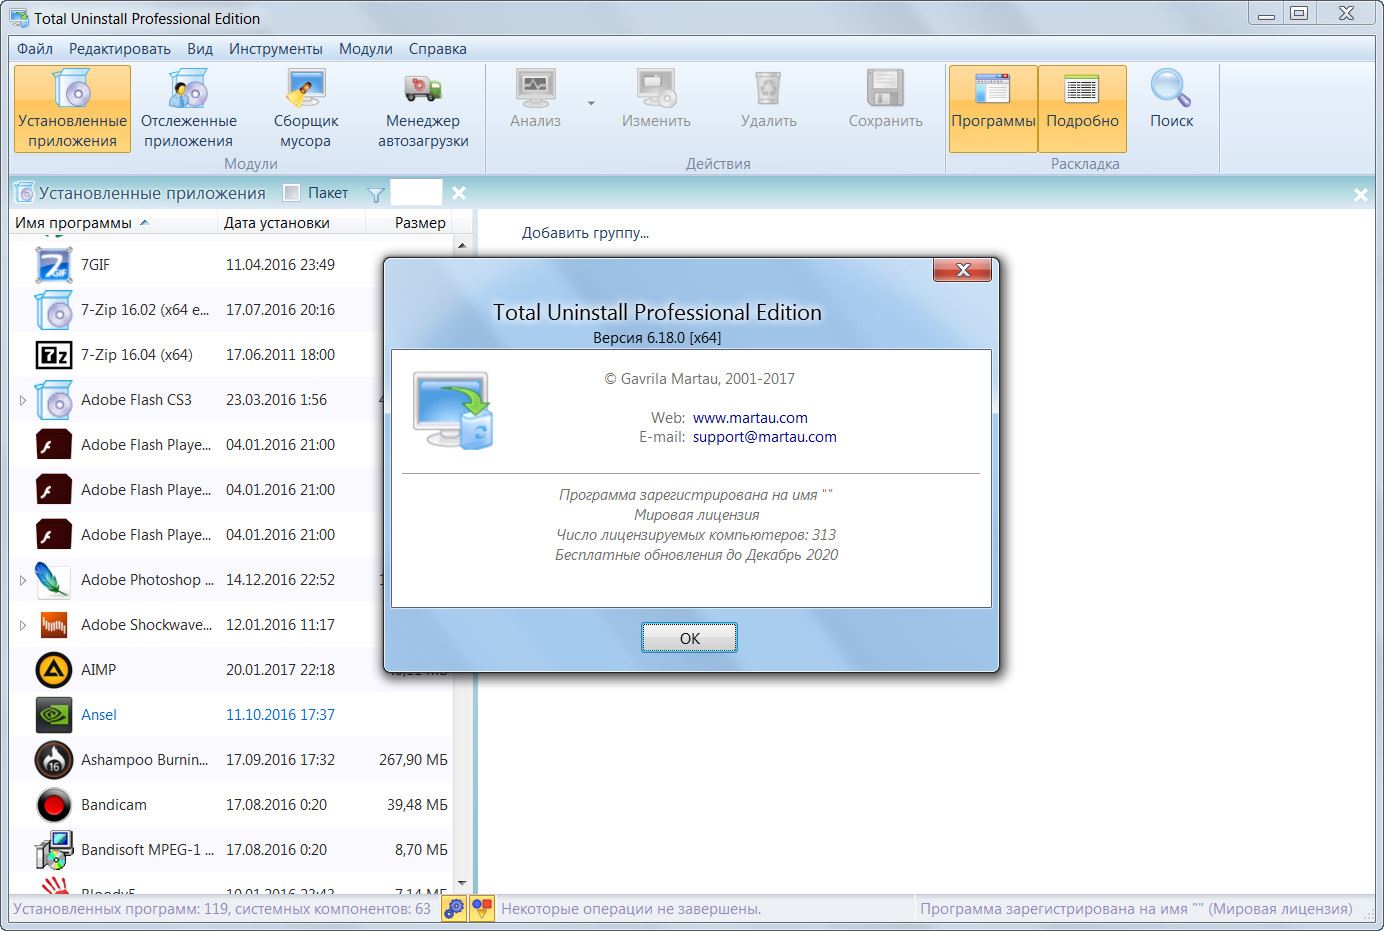Image resolution: width=1384 pixels, height=931 pixels.
Task: Expand the Adobe Photoshop tree item
Action: [23, 580]
